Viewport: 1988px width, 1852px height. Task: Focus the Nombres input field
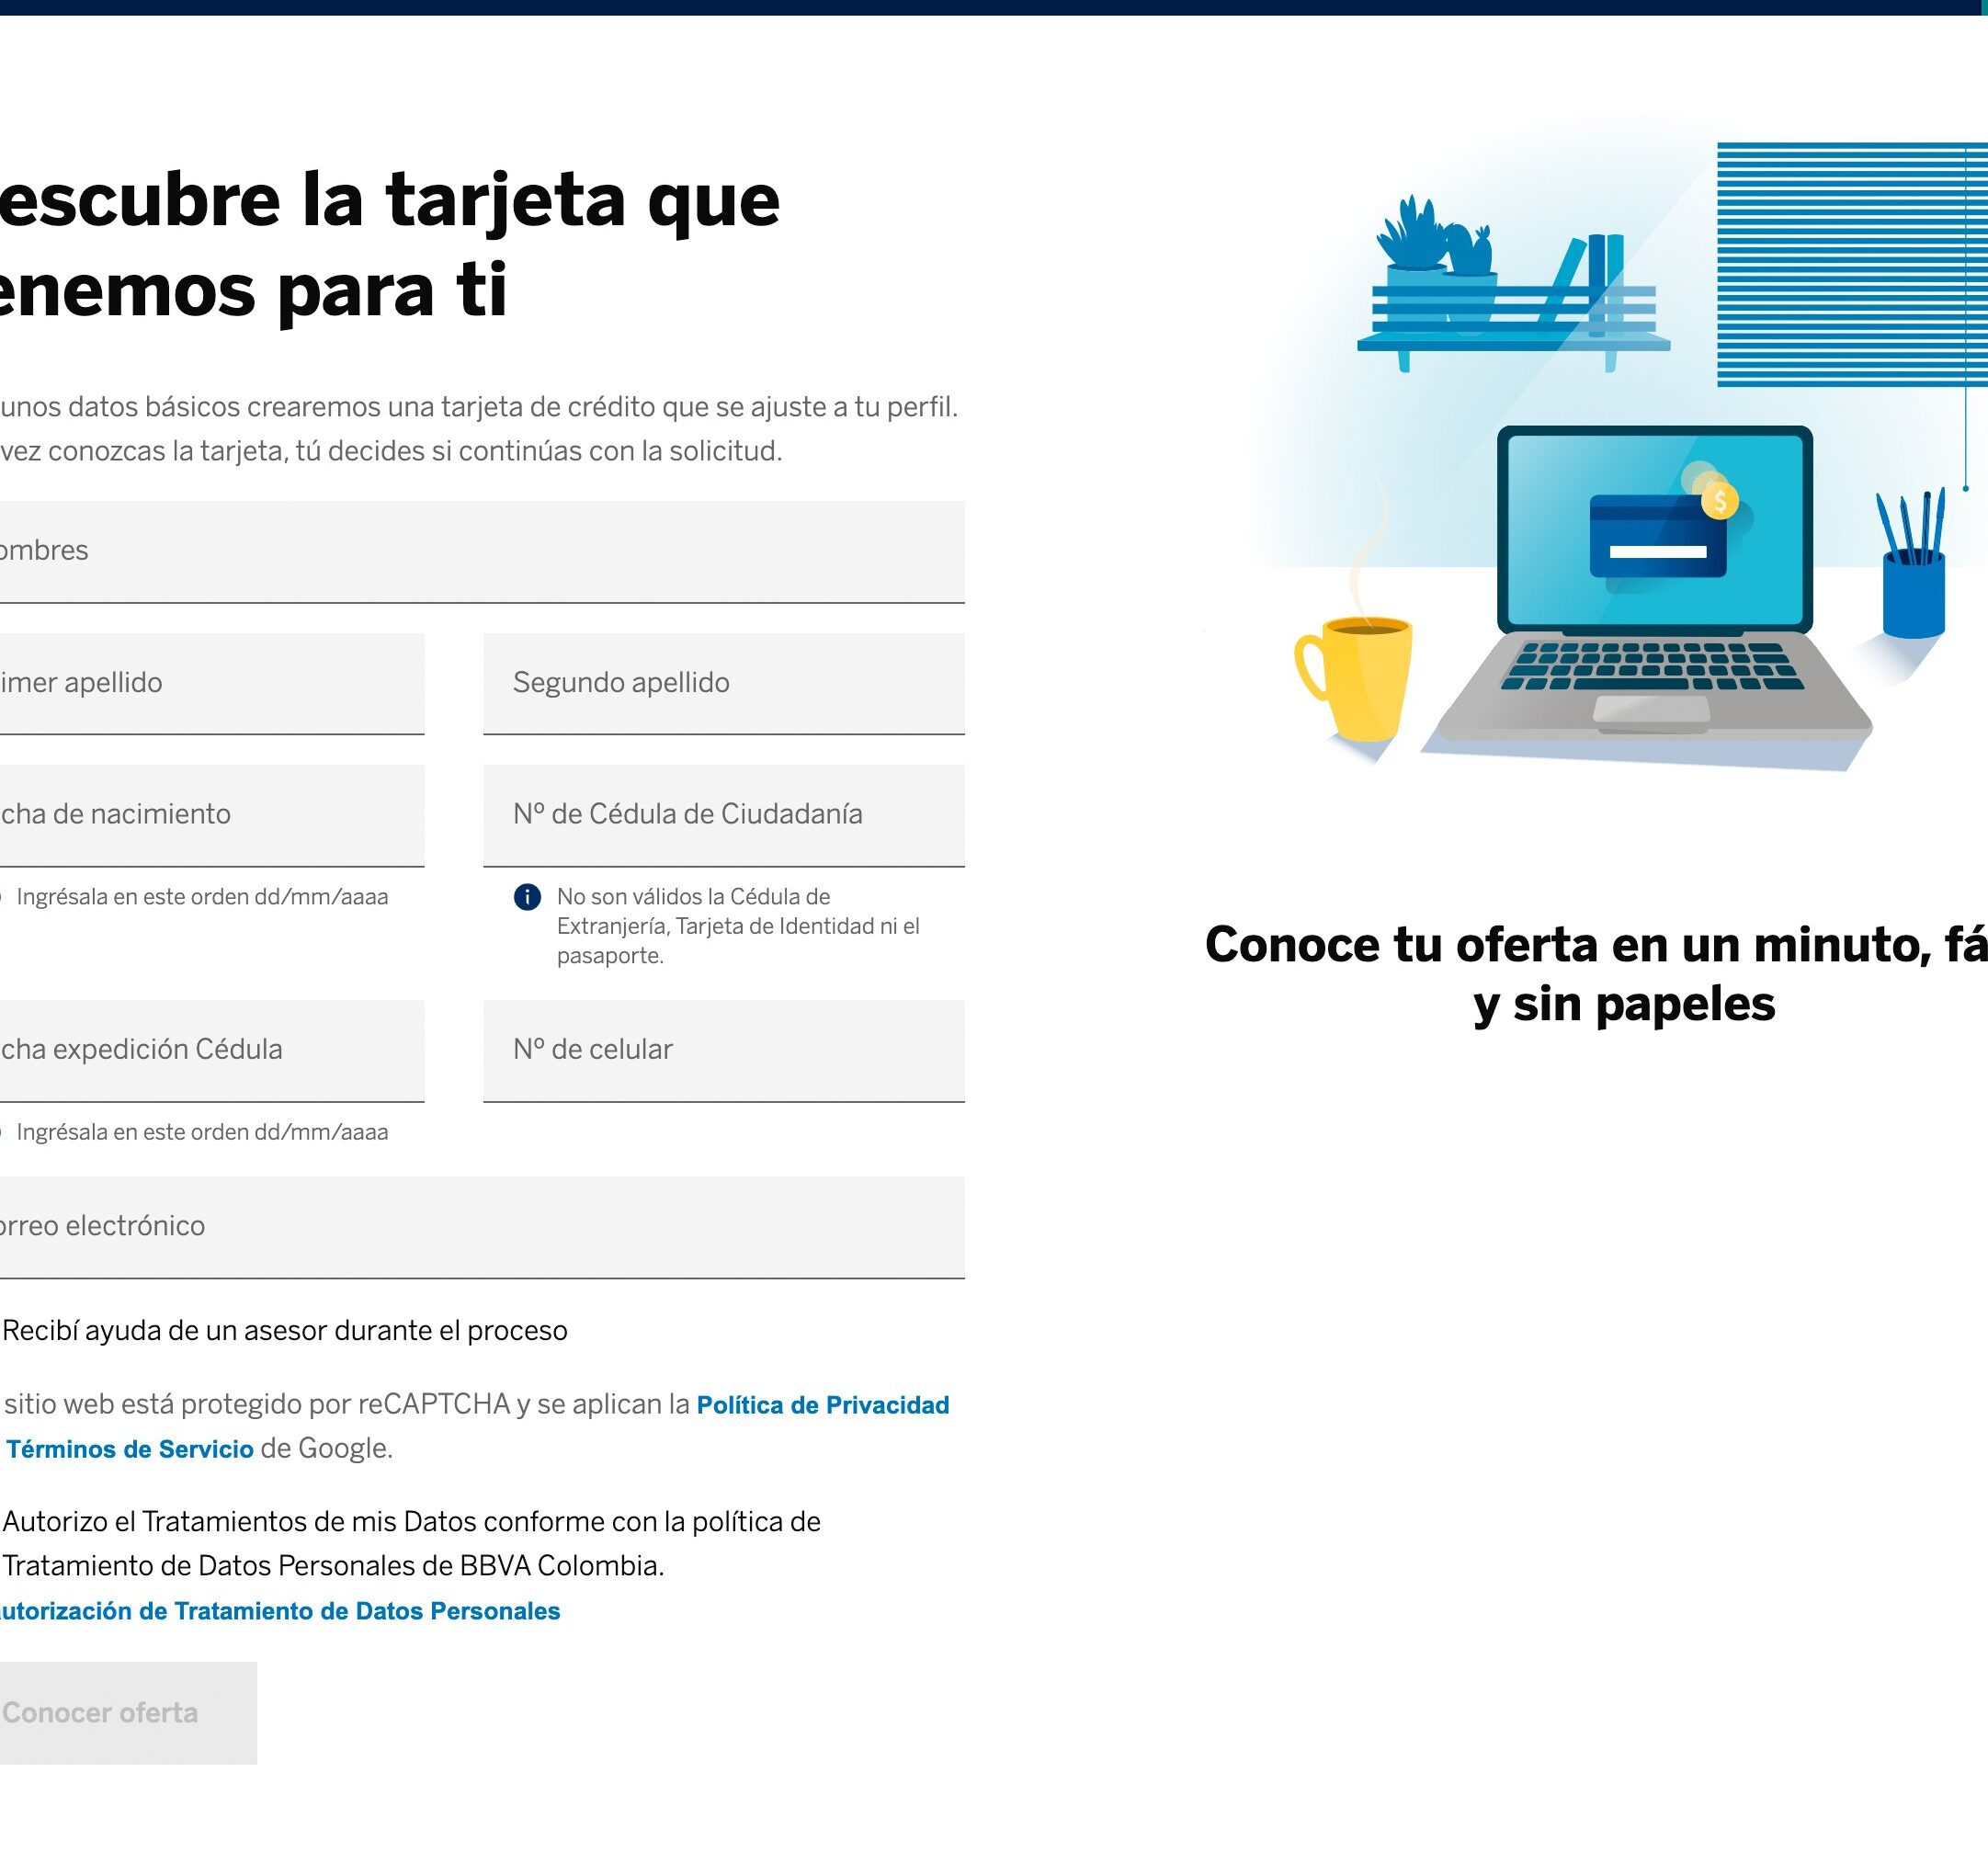(480, 551)
